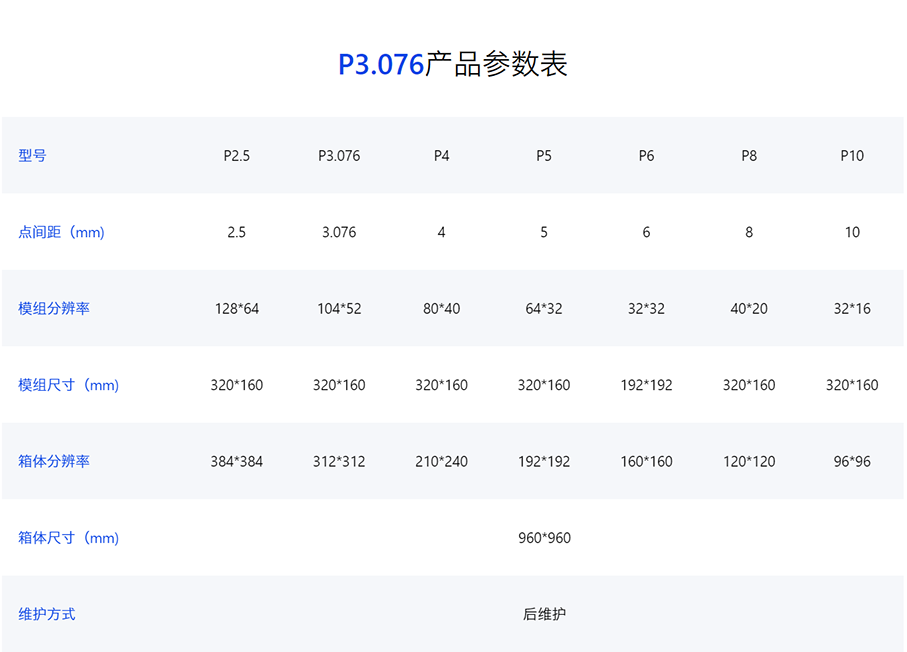Select the 210*240 cabinet resolution cell
The width and height of the screenshot is (907, 652).
441,462
